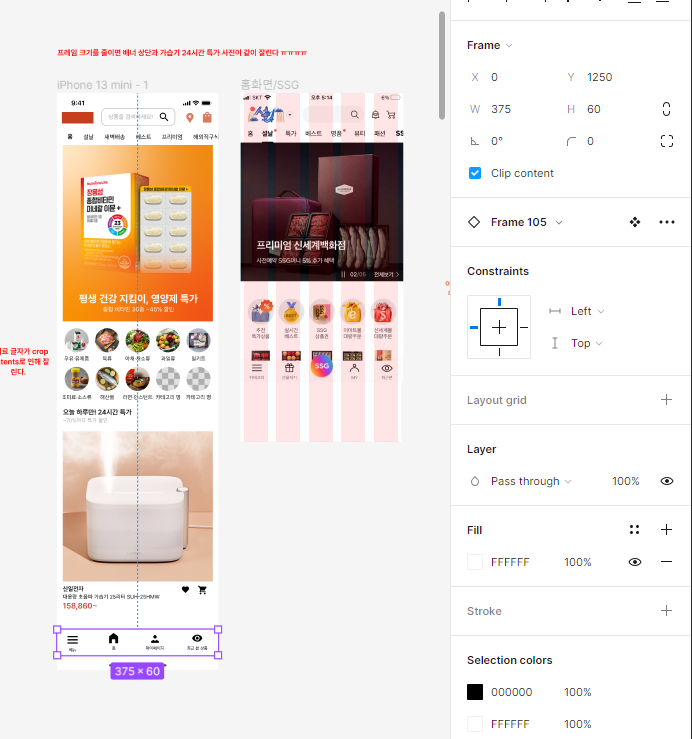
Task: Open the Frame 105 options ellipsis menu
Action: (x=667, y=222)
